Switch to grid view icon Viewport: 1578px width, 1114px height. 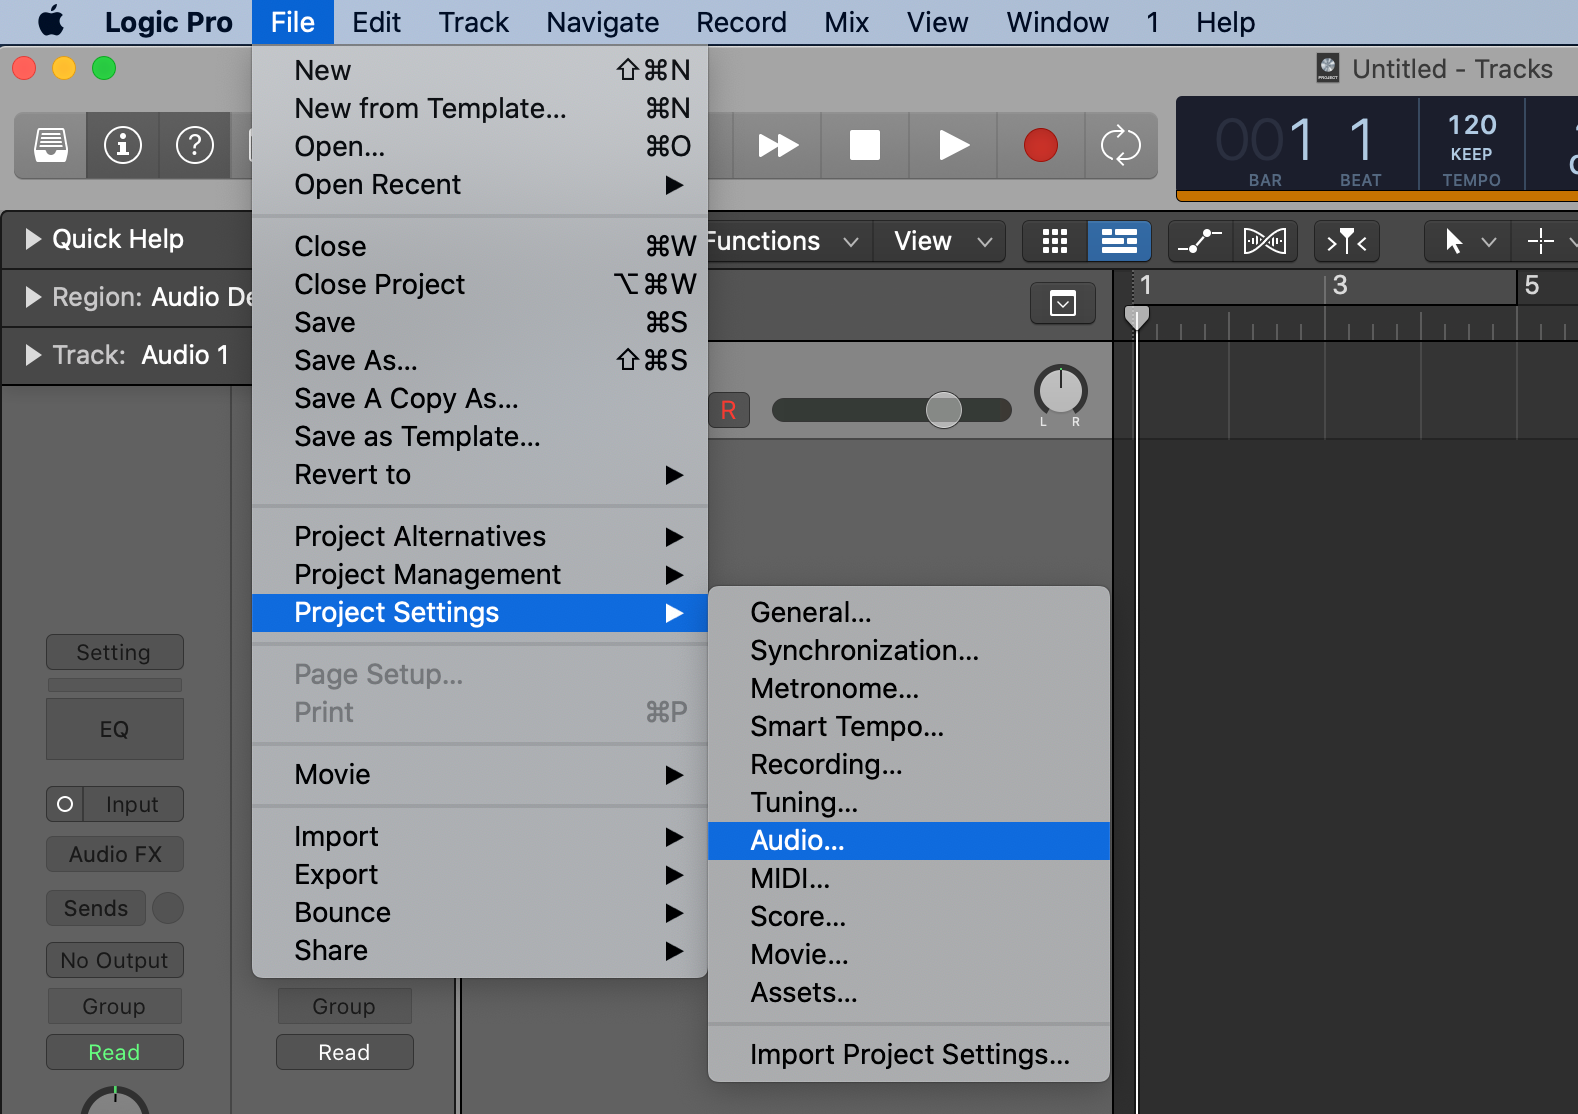point(1055,241)
